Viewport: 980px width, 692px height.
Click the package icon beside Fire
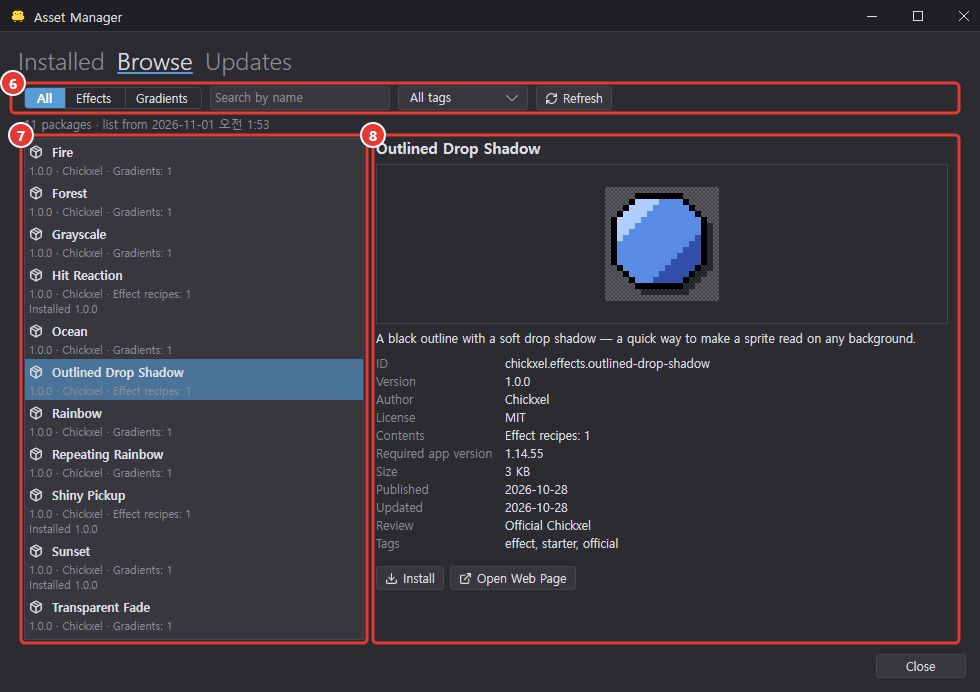[36, 152]
